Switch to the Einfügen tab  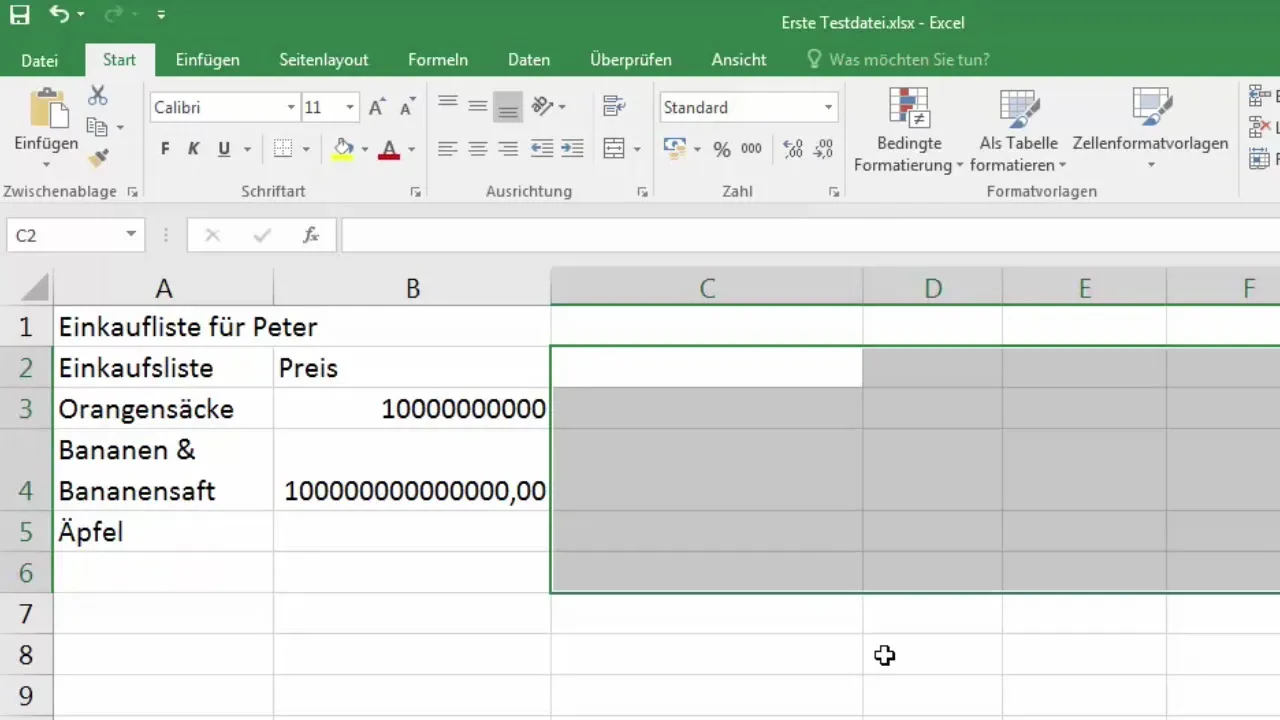click(207, 60)
